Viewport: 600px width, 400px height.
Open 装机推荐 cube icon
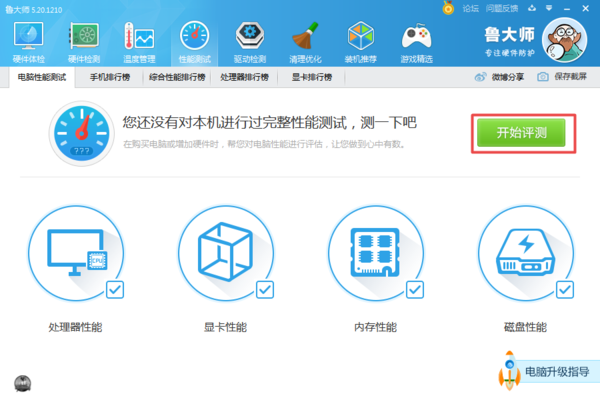coord(361,38)
